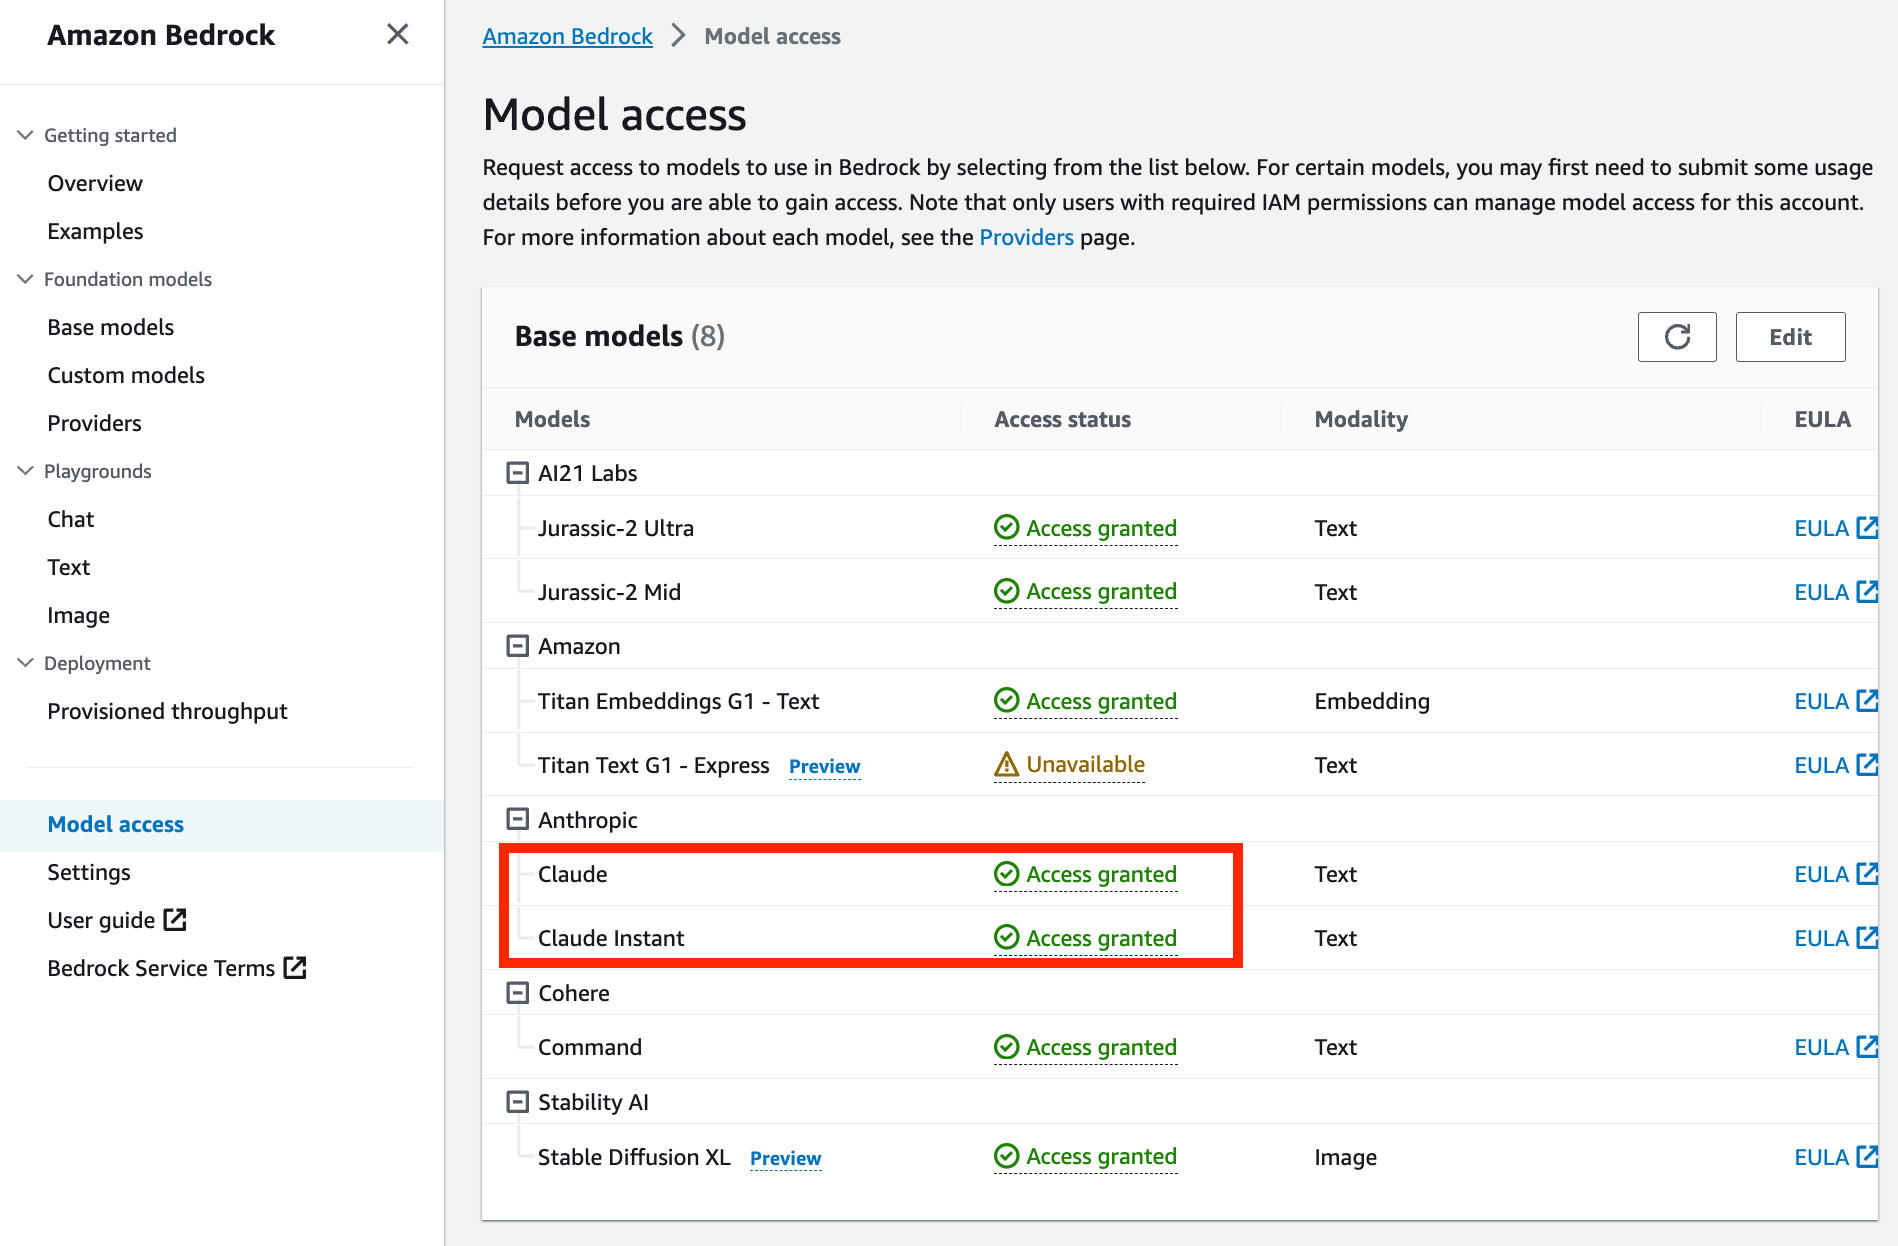
Task: Open the User guide external link
Action: point(116,919)
